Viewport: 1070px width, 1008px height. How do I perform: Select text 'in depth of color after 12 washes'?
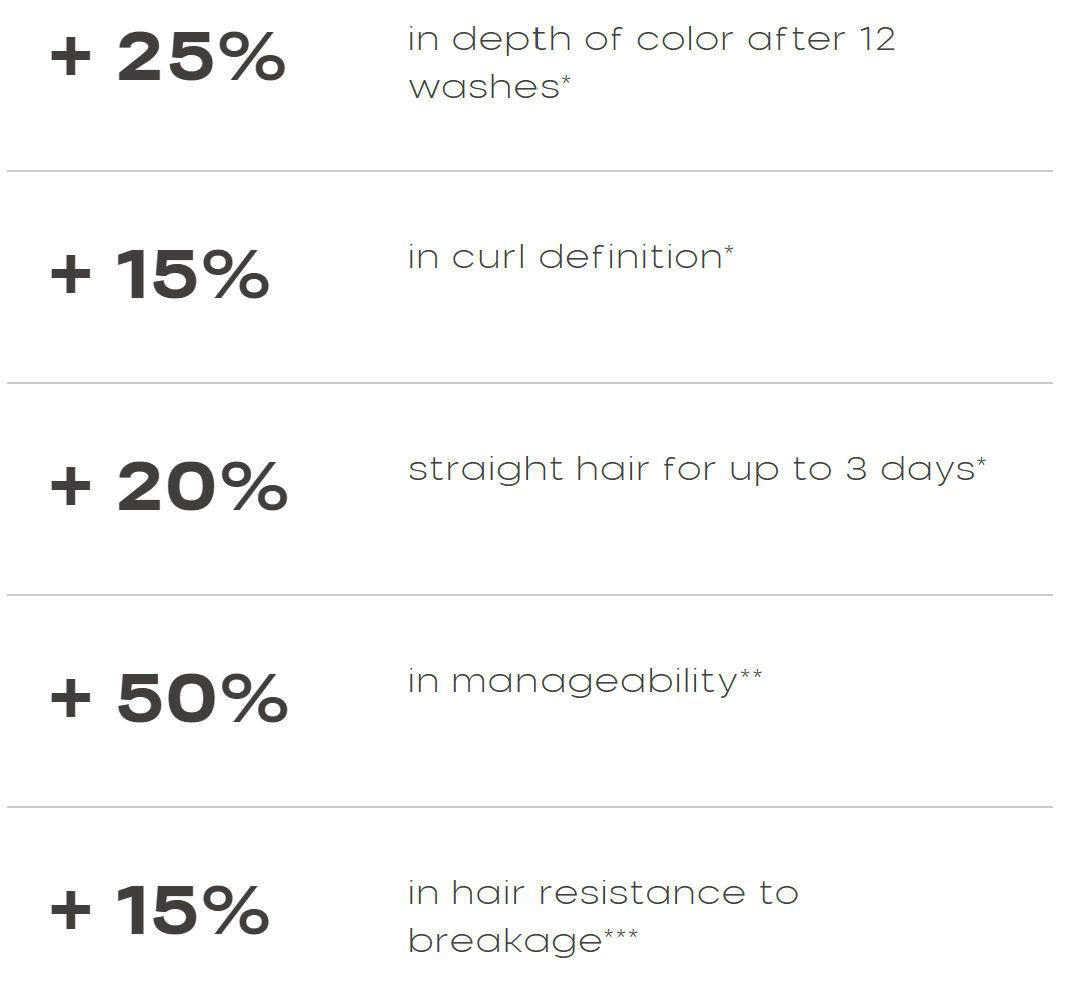tap(652, 63)
